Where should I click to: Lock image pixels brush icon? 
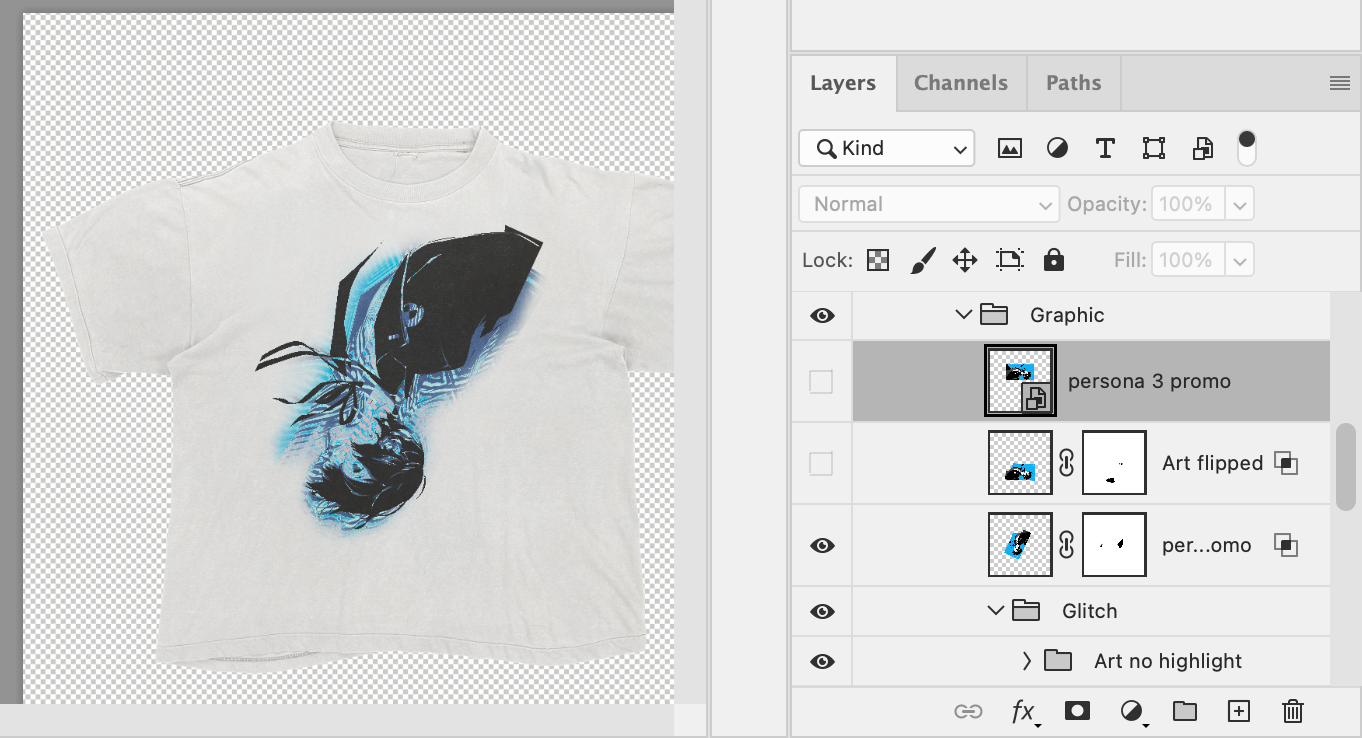click(922, 261)
